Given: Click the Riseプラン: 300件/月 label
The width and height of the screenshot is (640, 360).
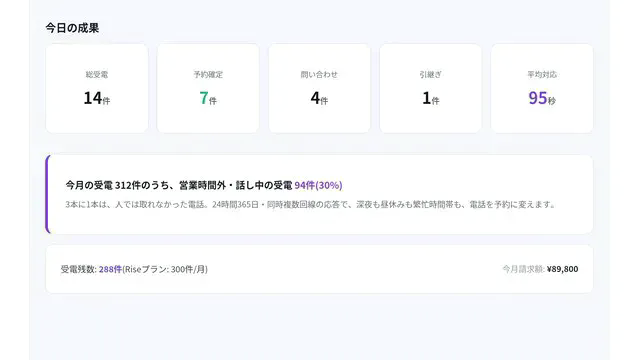Looking at the screenshot, I should click(165, 269).
